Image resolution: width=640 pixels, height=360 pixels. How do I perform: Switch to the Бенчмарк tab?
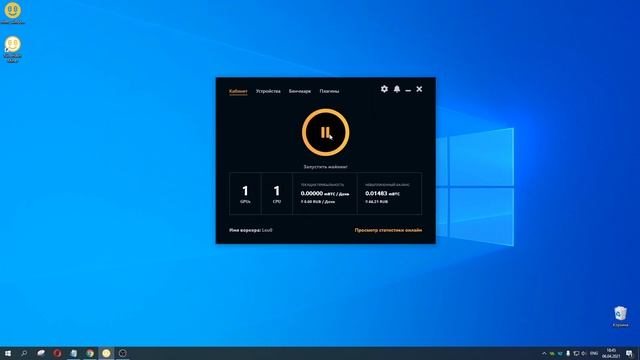300,91
